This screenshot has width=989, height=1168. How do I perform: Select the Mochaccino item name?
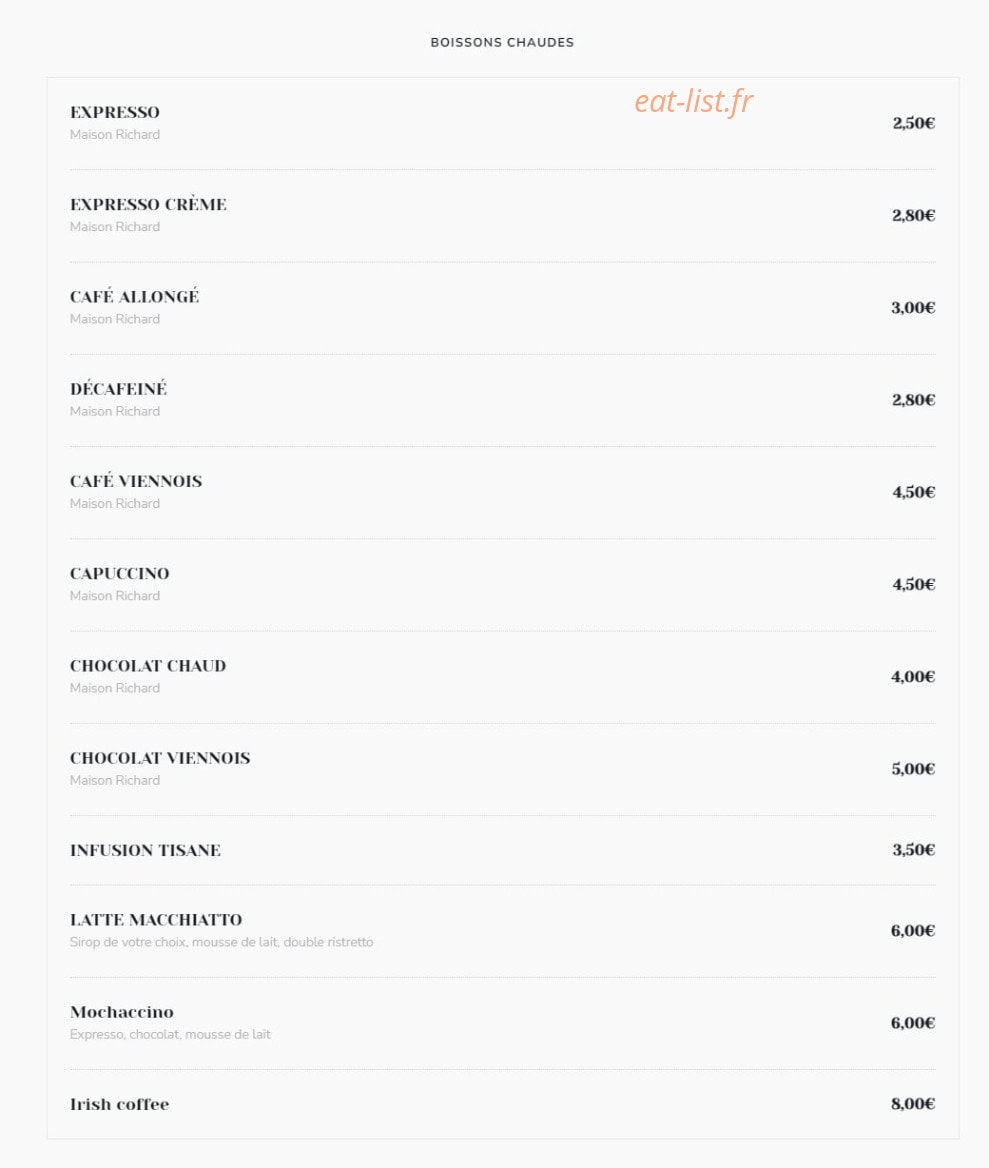[122, 1012]
